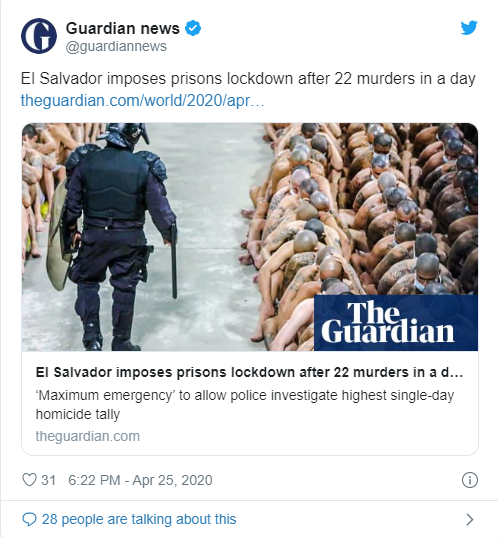This screenshot has width=498, height=538.
Task: Click the speech bubble reply icon
Action: point(29,519)
